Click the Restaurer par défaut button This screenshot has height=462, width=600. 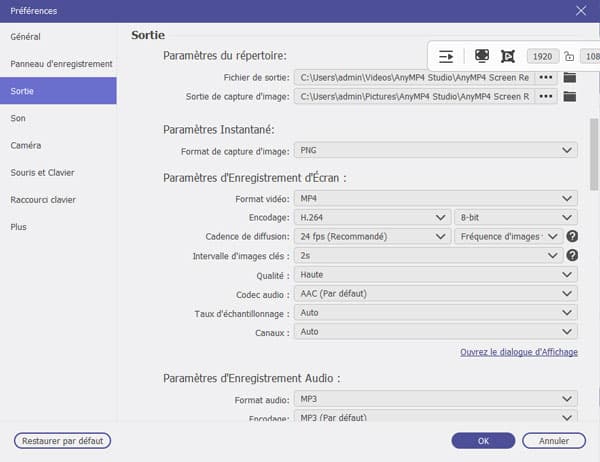(x=62, y=440)
